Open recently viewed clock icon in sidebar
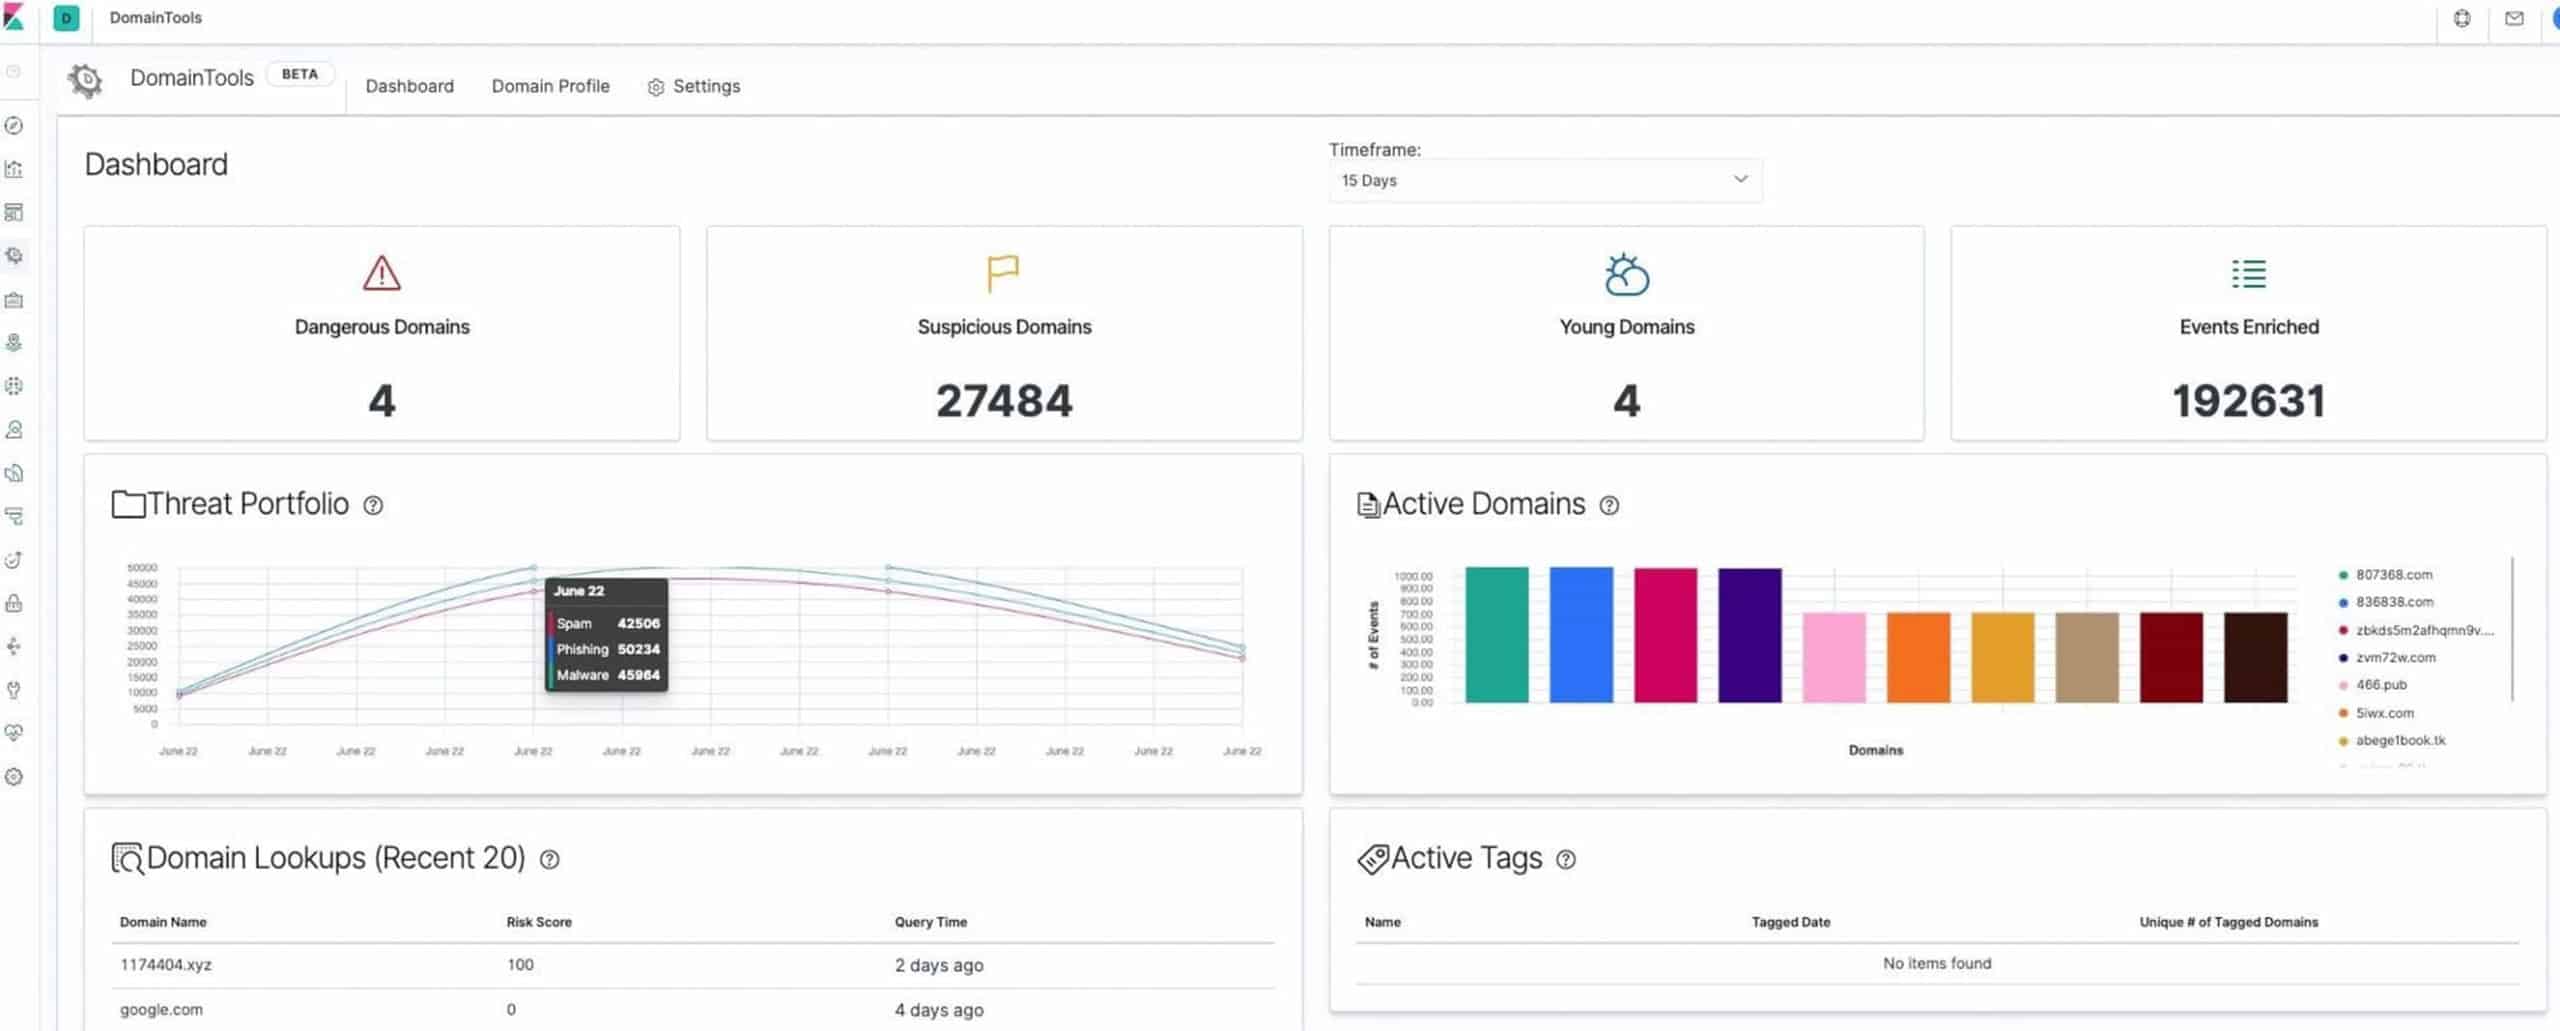2560x1031 pixels. pyautogui.click(x=14, y=72)
